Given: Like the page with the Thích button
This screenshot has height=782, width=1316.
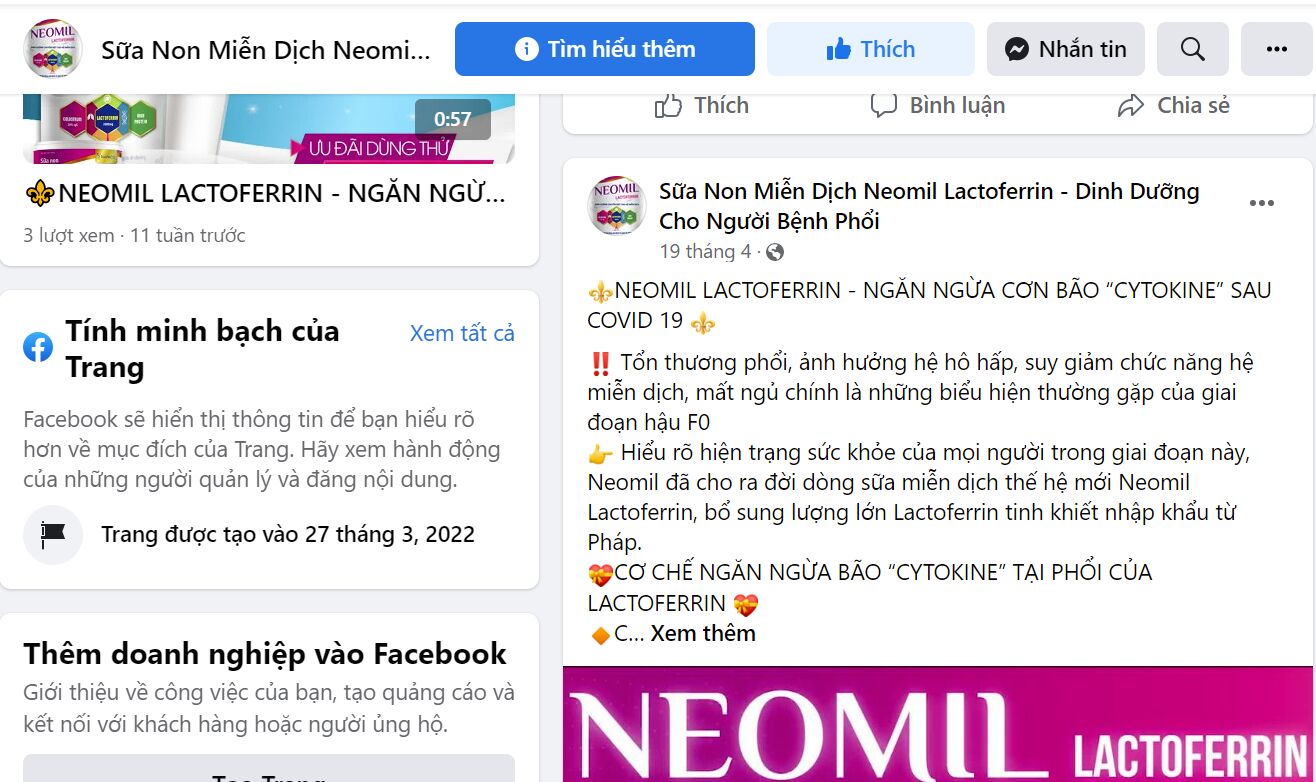Looking at the screenshot, I should 871,49.
